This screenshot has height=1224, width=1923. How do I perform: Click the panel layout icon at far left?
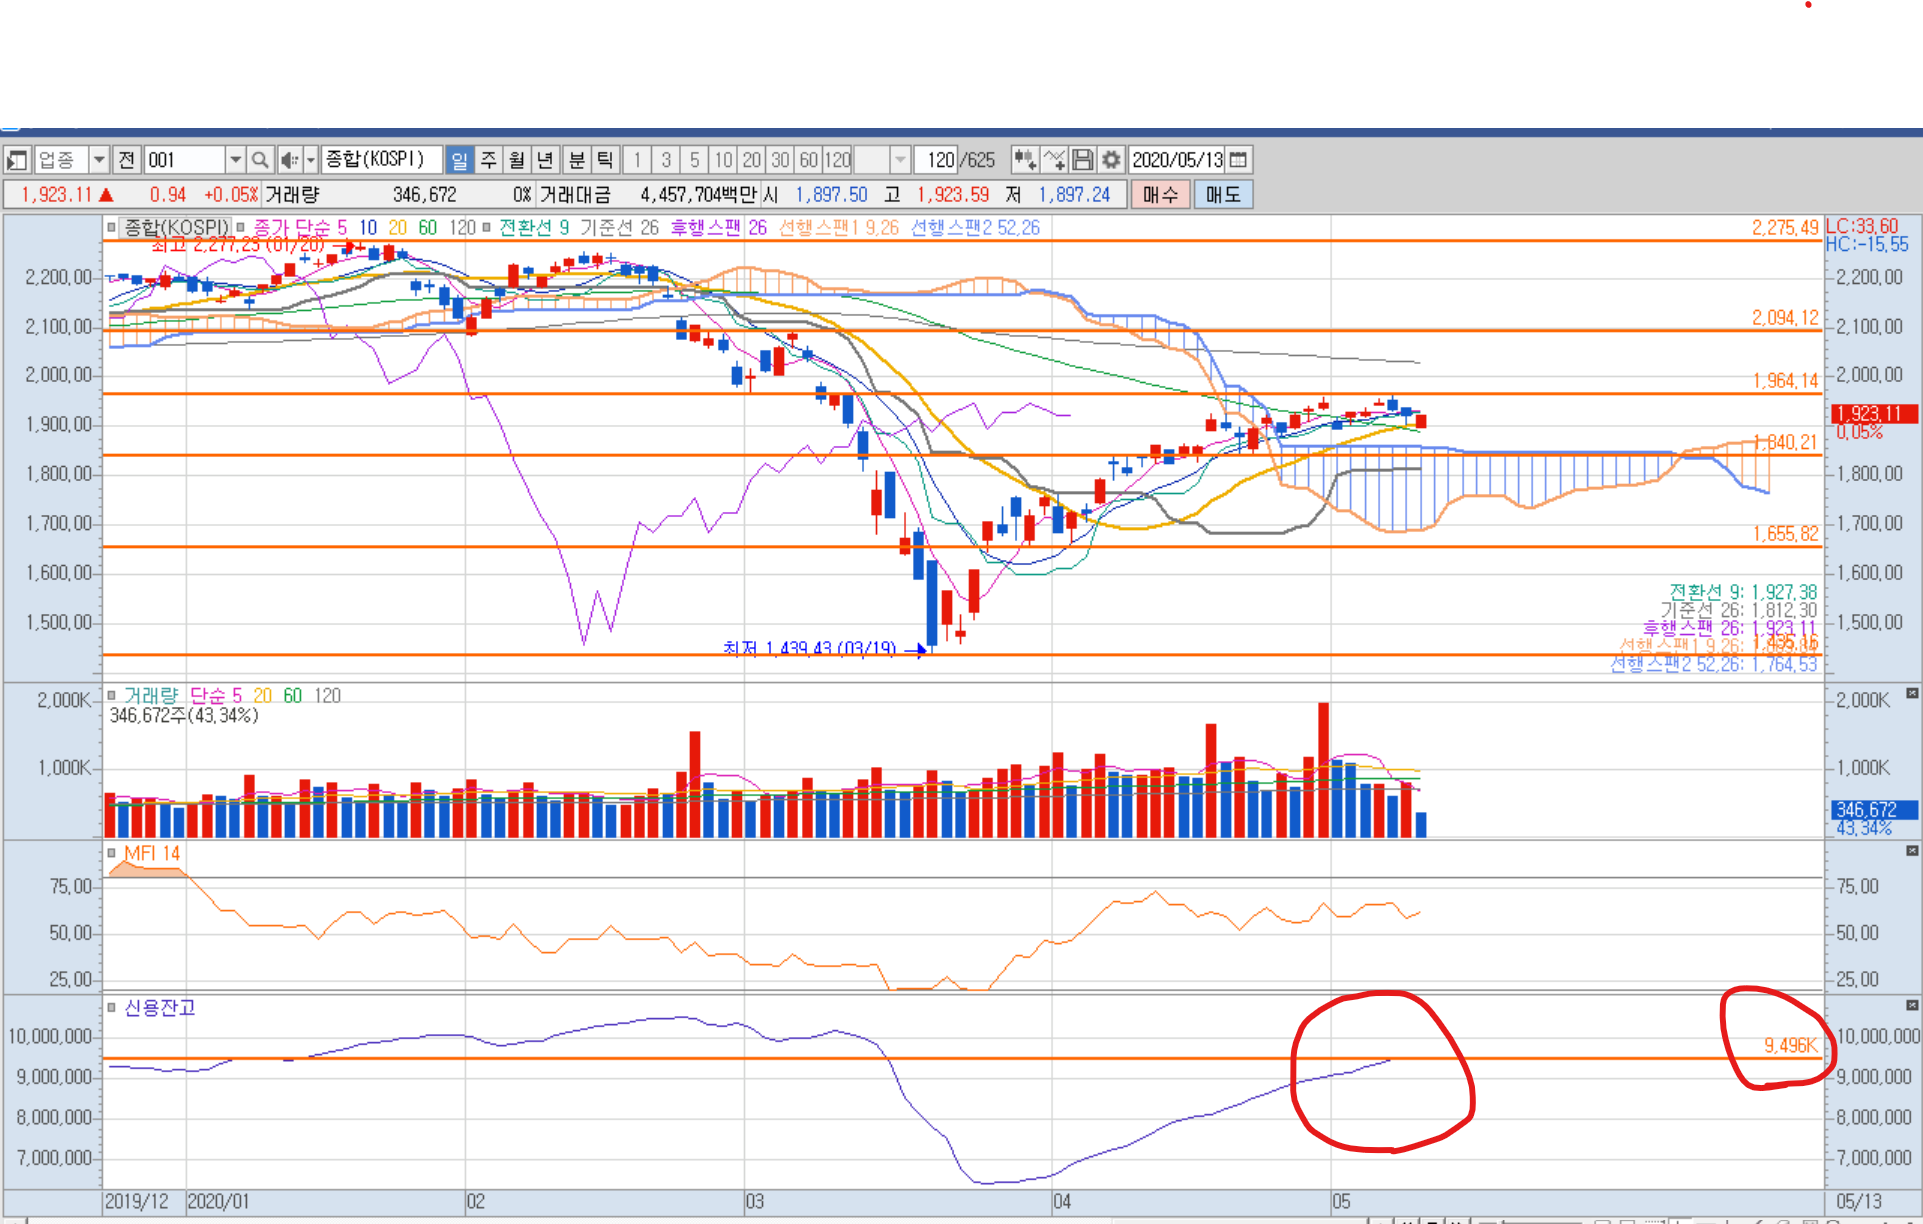coord(17,160)
